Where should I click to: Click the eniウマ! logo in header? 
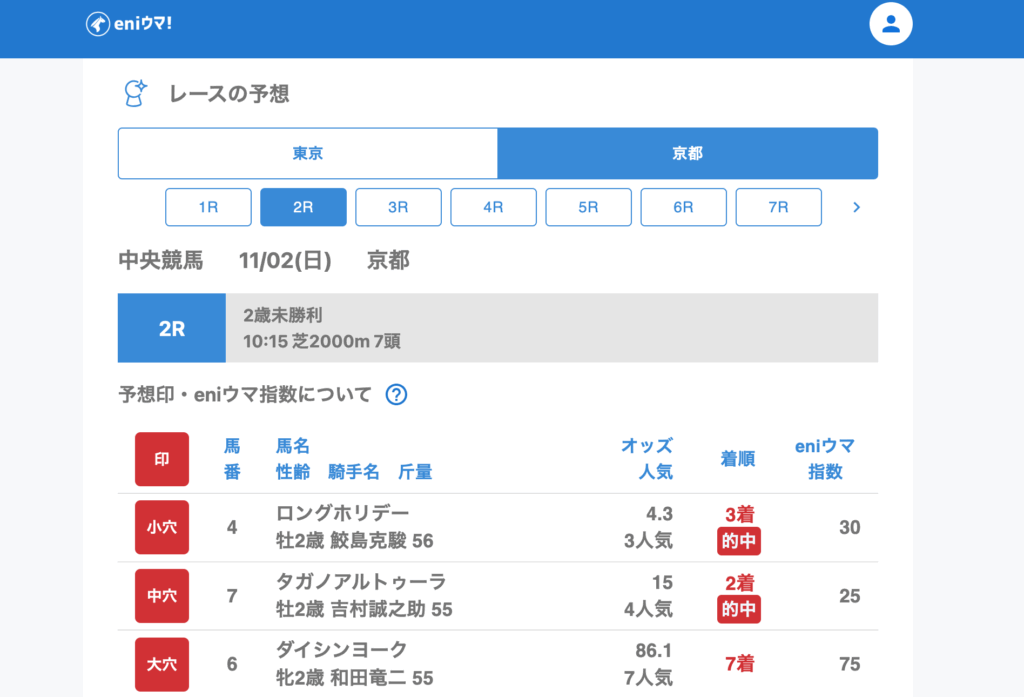pyautogui.click(x=129, y=24)
